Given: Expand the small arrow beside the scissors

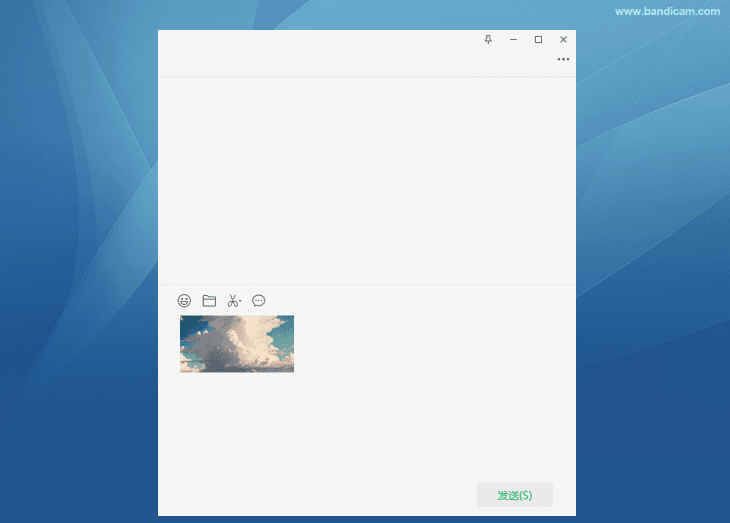Looking at the screenshot, I should tap(241, 301).
